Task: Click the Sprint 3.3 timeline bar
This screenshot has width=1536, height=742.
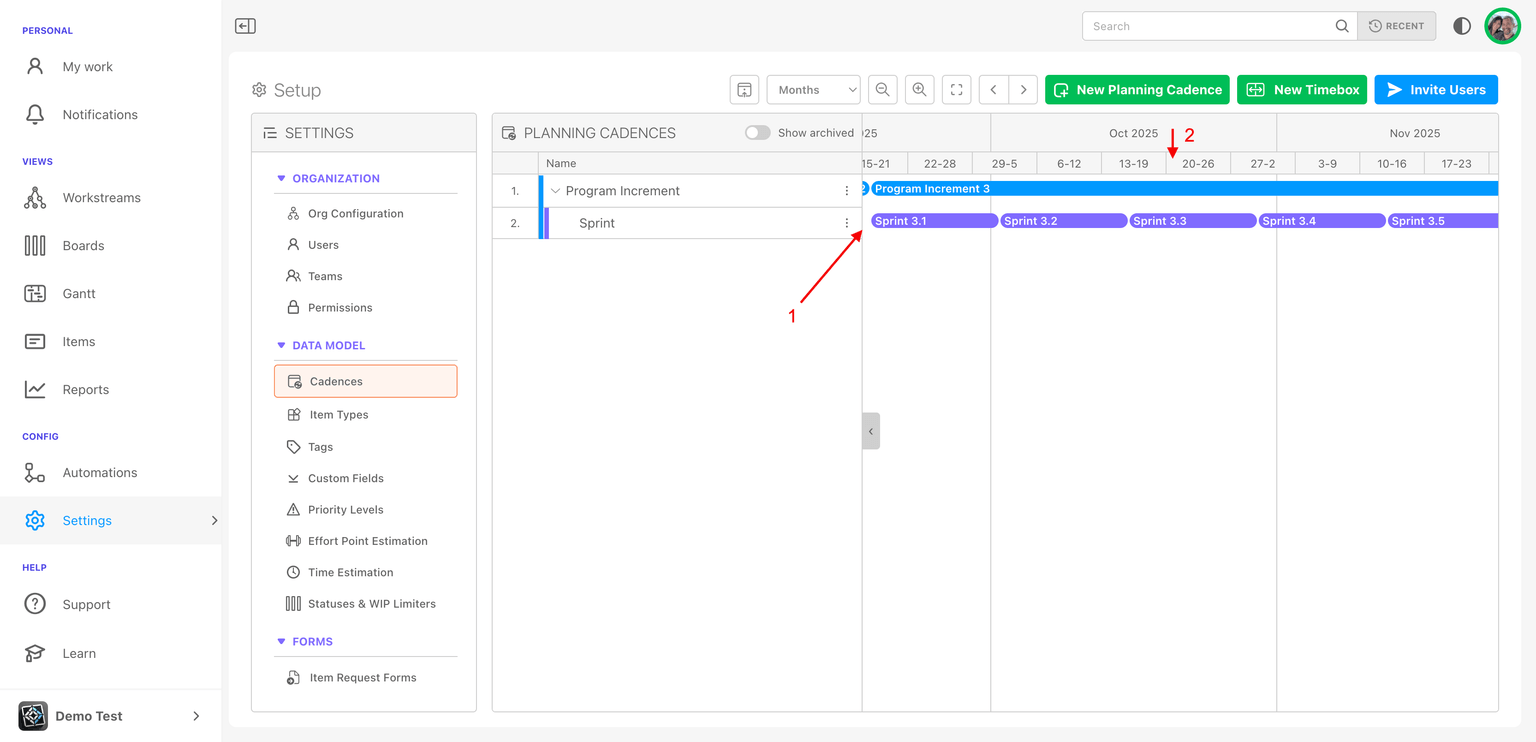Action: (1192, 221)
